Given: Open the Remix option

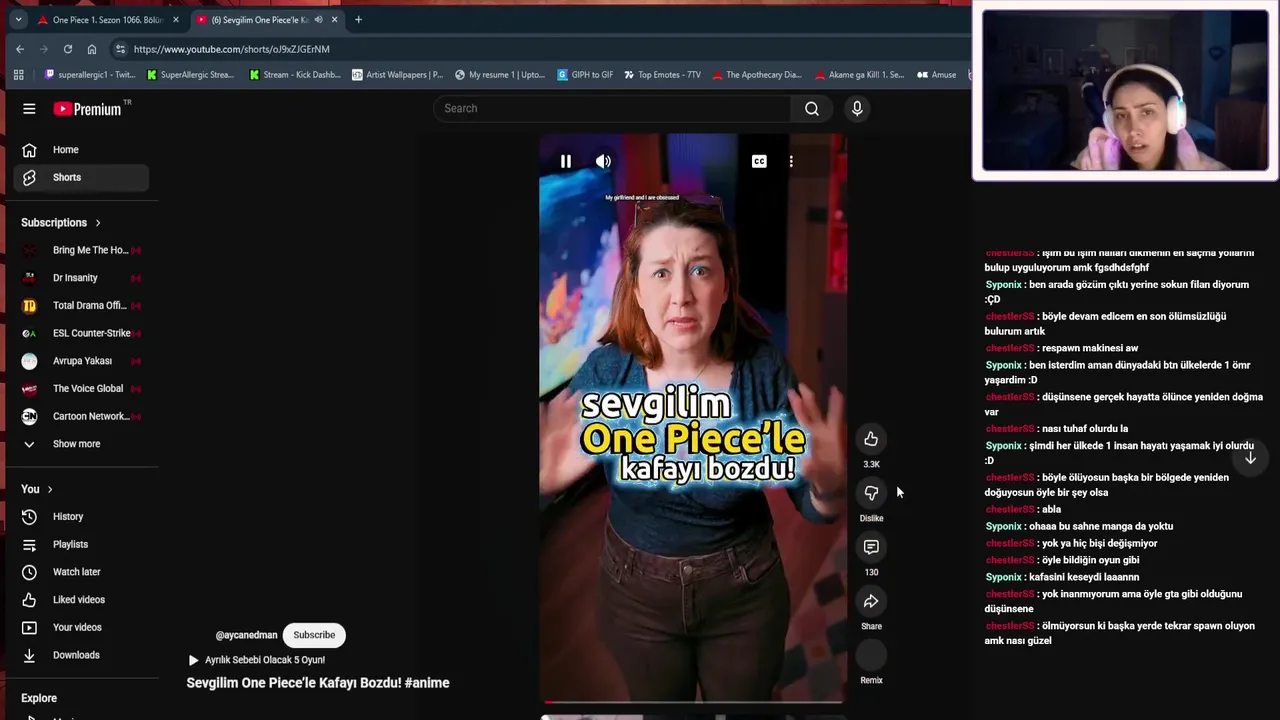Looking at the screenshot, I should pos(871,655).
